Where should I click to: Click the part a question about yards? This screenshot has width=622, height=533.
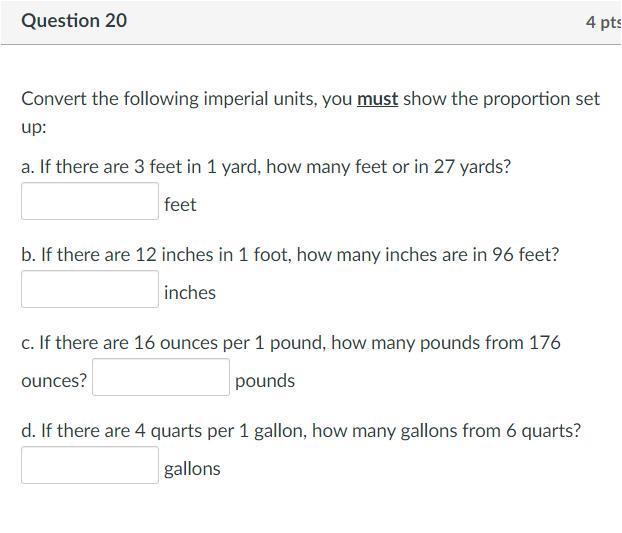tap(266, 167)
